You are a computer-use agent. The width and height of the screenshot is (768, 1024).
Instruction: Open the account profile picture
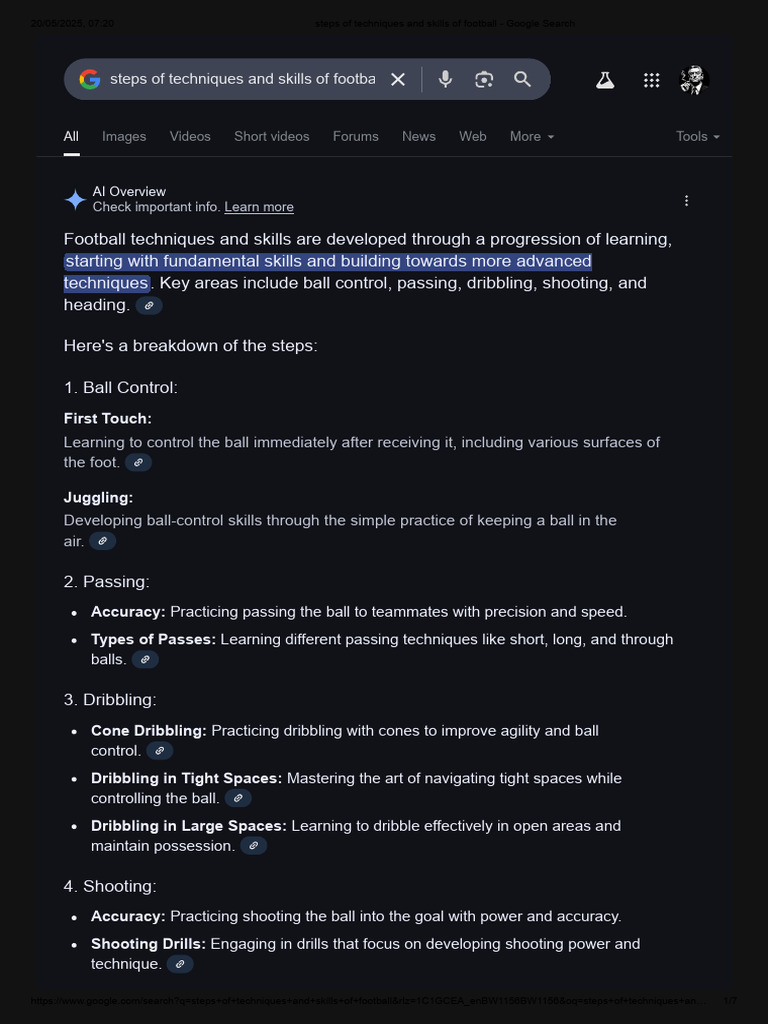tap(694, 80)
